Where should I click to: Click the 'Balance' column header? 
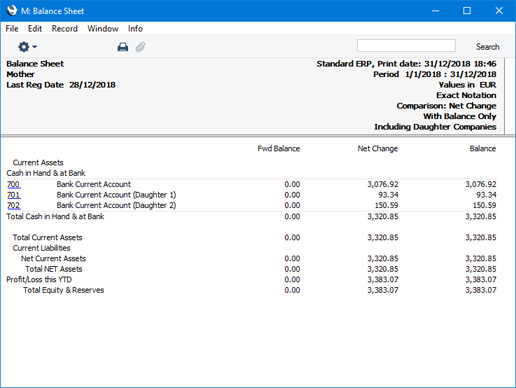(x=483, y=149)
